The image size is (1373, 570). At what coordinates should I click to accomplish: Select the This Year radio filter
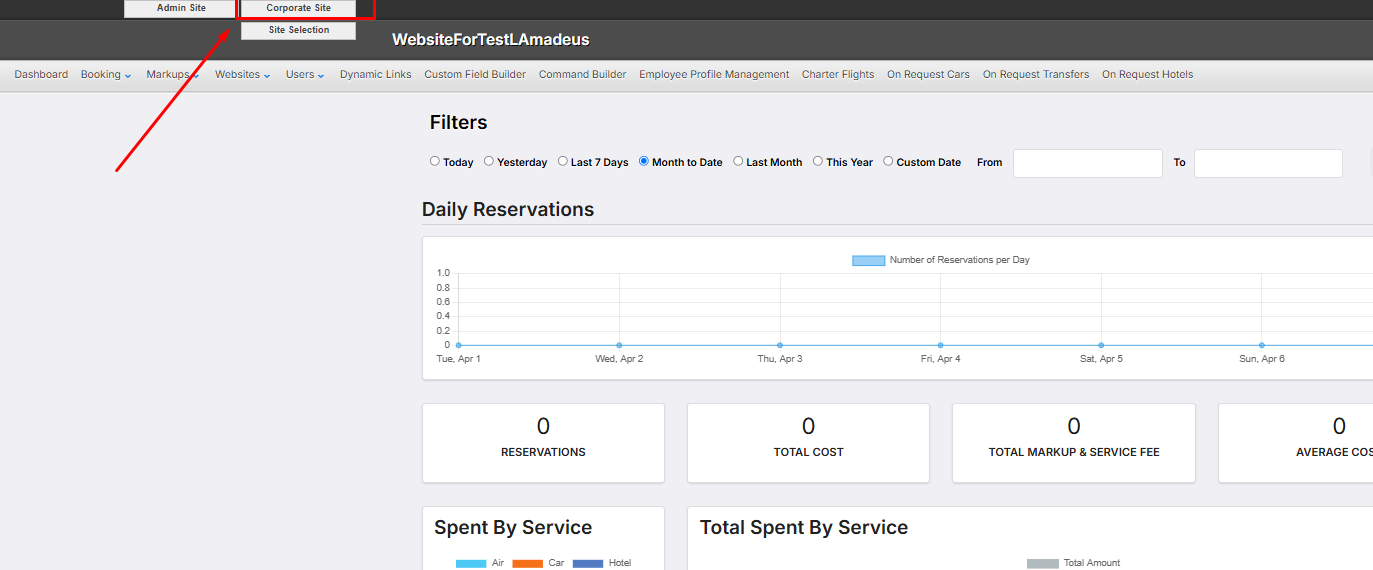click(818, 161)
